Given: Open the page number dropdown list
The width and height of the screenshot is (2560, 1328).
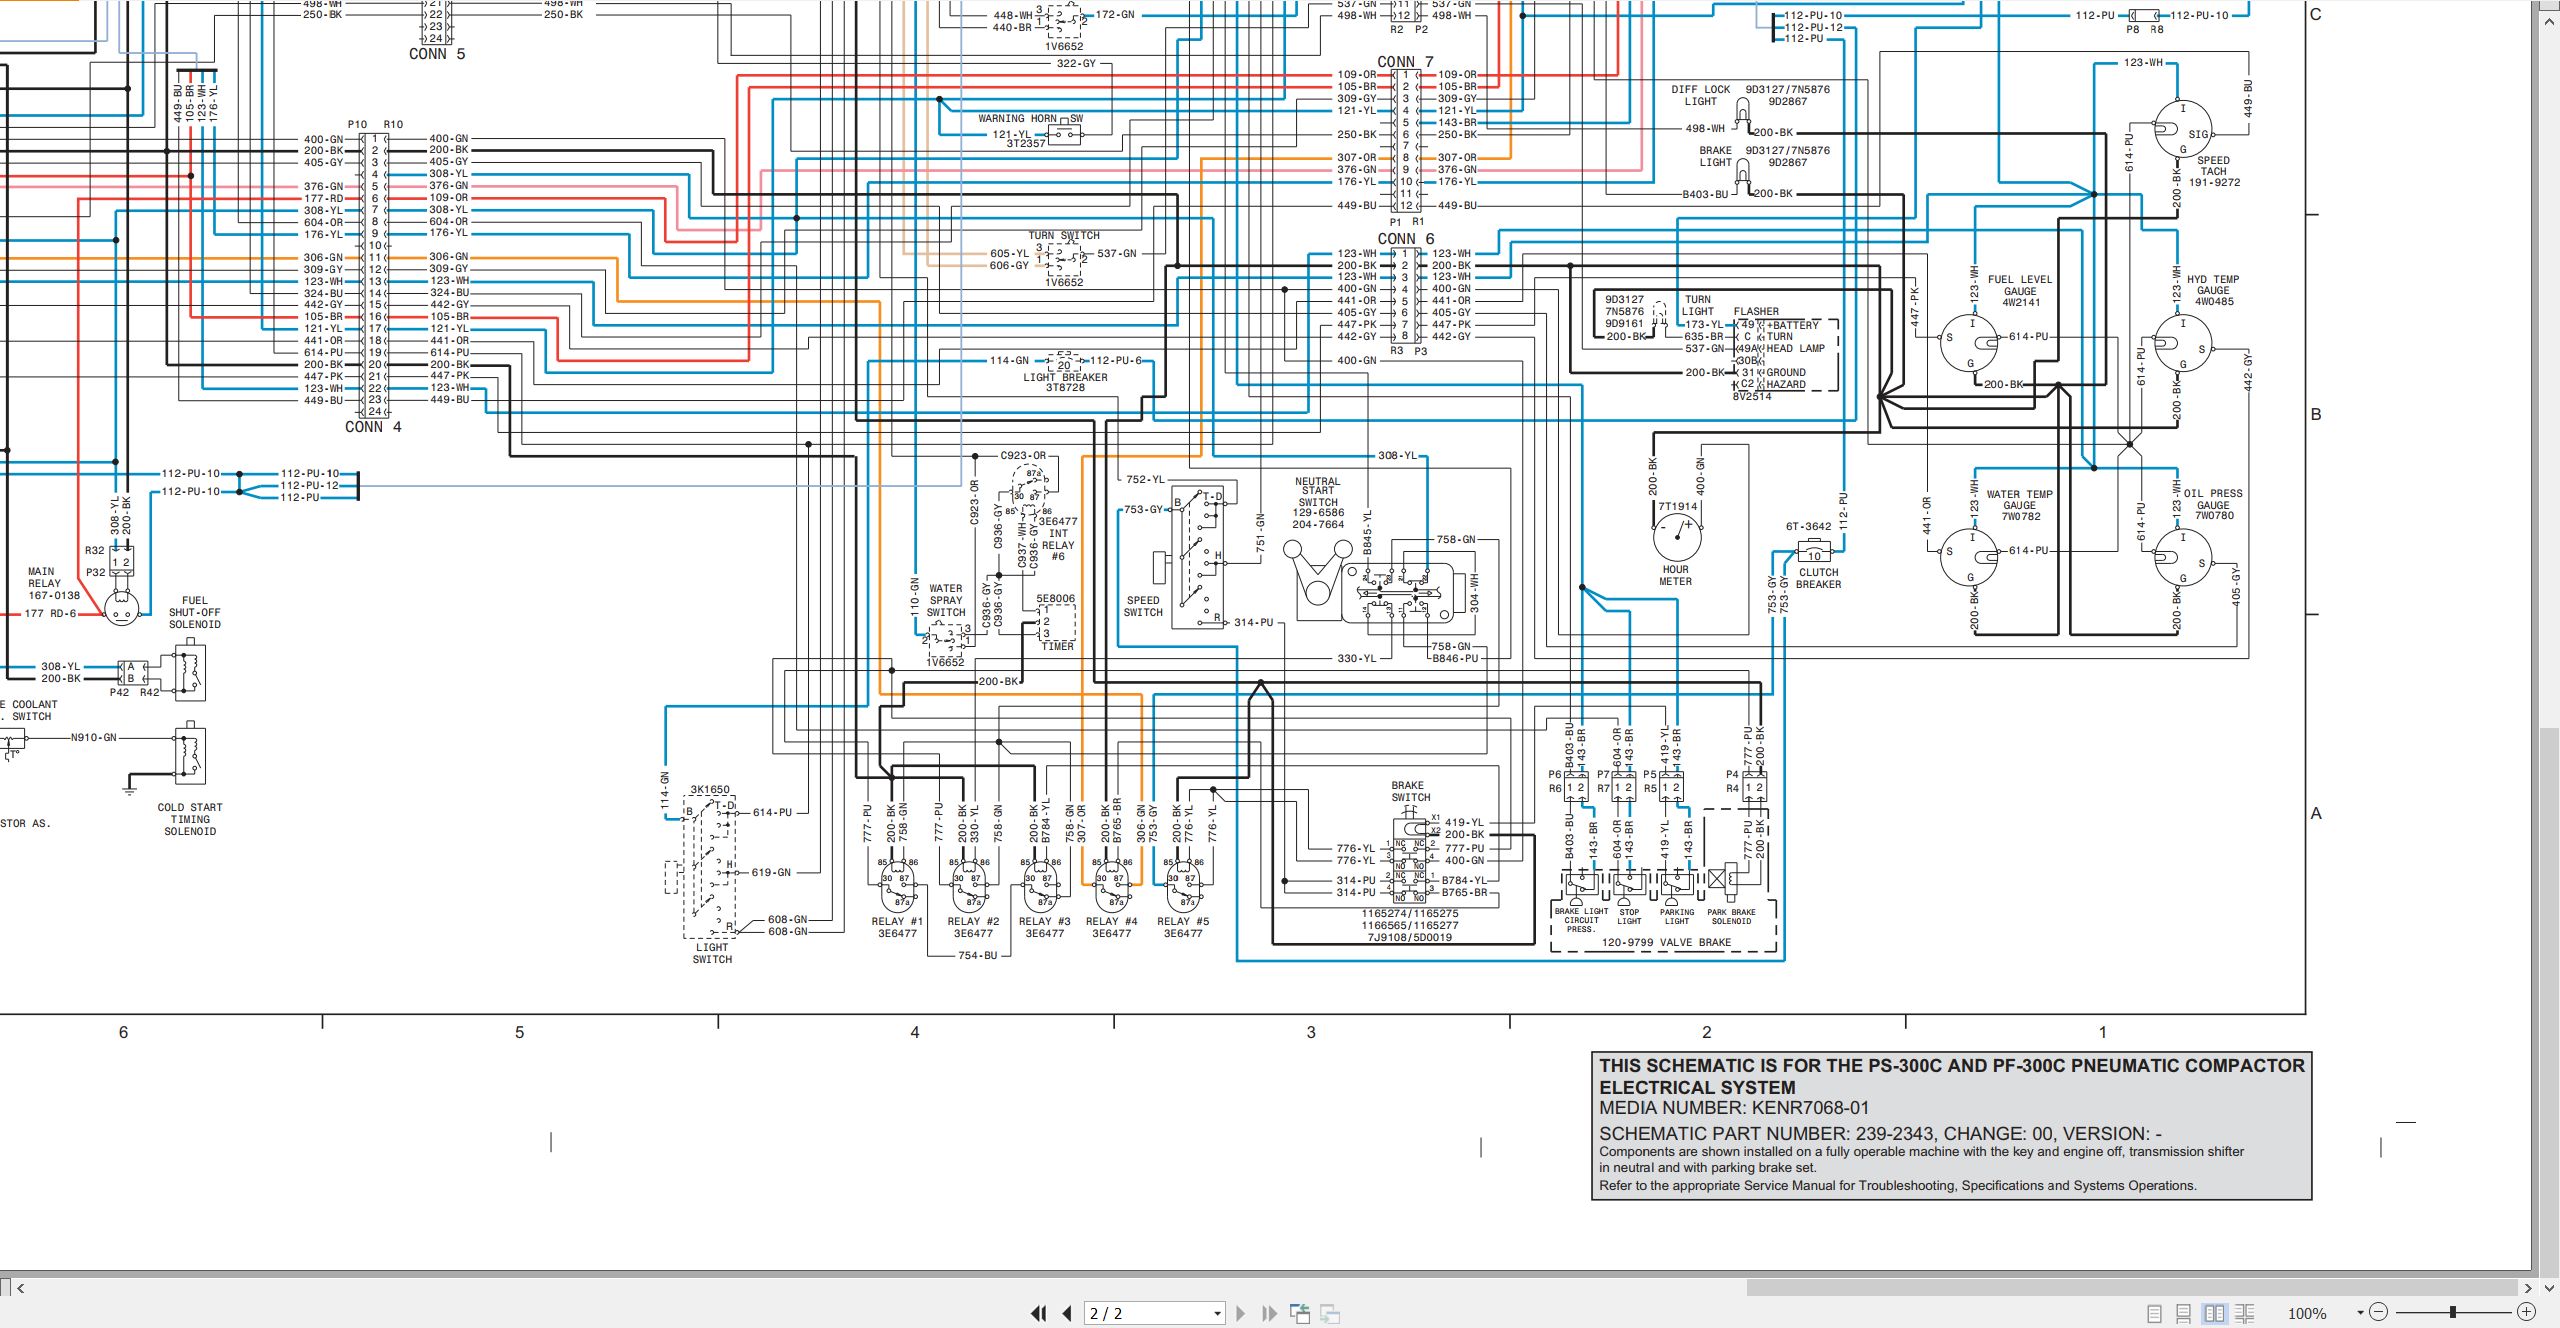Looking at the screenshot, I should point(1217,1314).
